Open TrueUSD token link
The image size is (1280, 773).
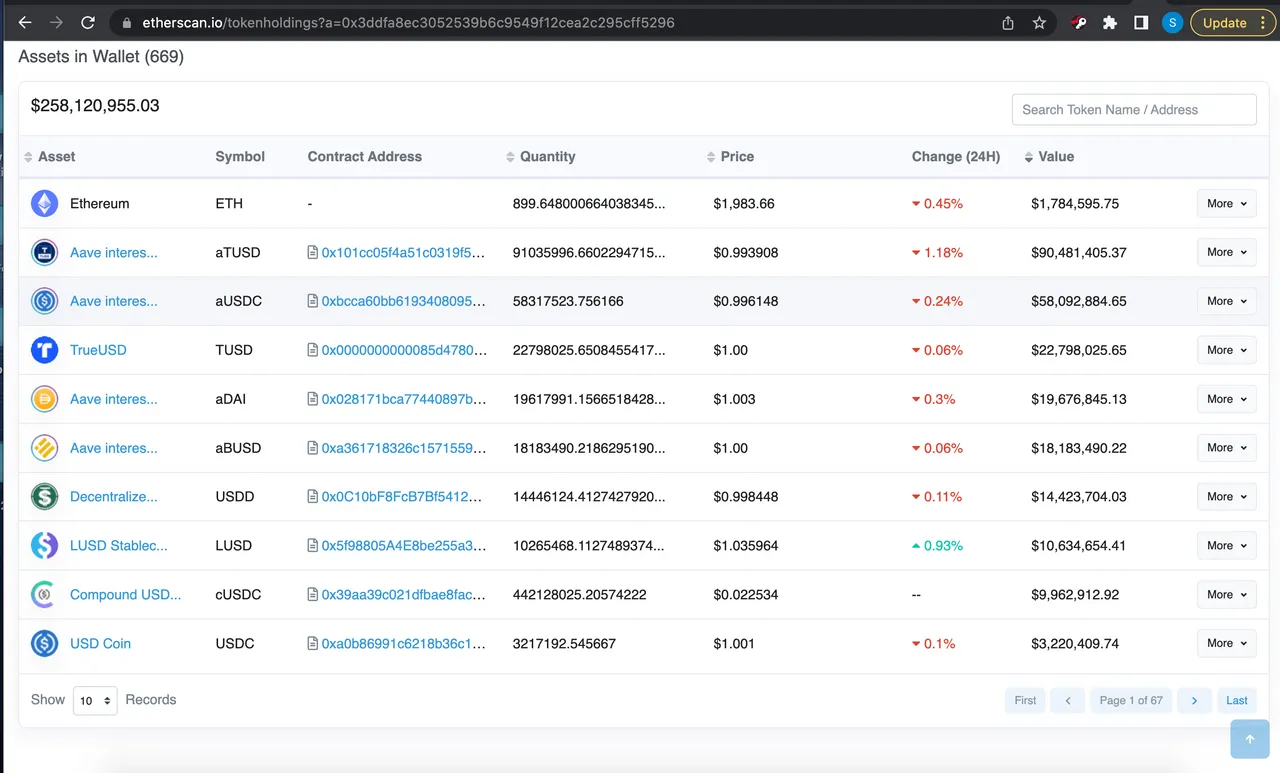click(x=98, y=350)
